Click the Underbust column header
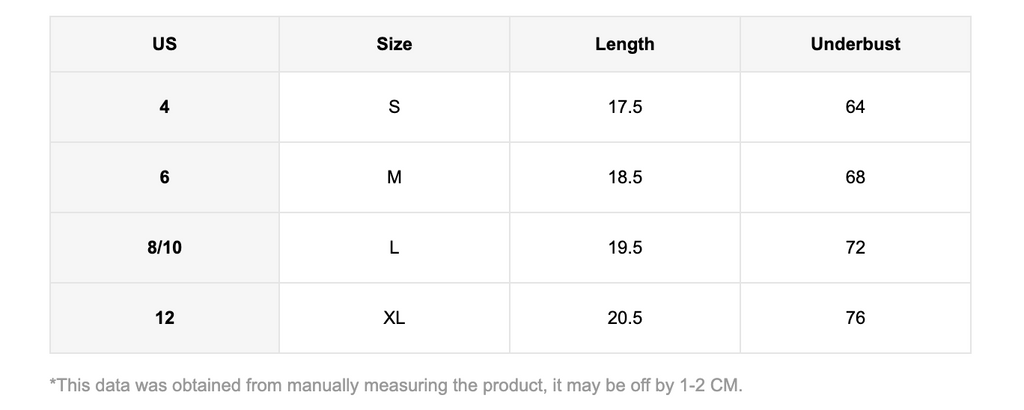The height and width of the screenshot is (410, 1024). pos(856,44)
